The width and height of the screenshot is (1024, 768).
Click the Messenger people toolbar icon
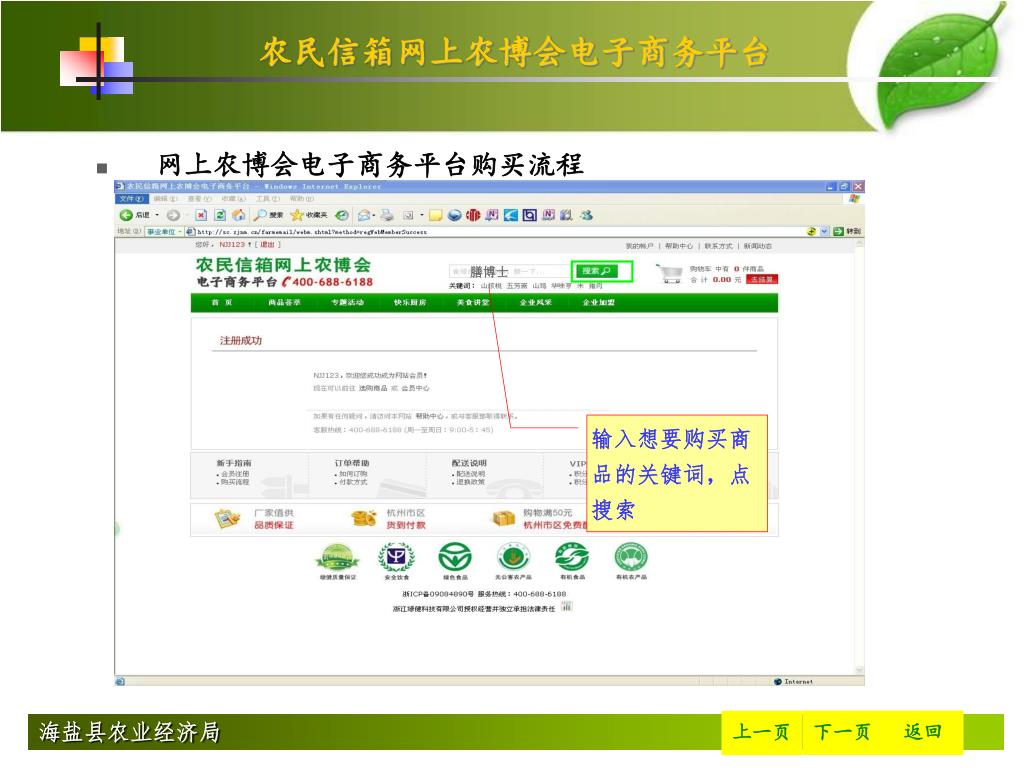pyautogui.click(x=586, y=215)
